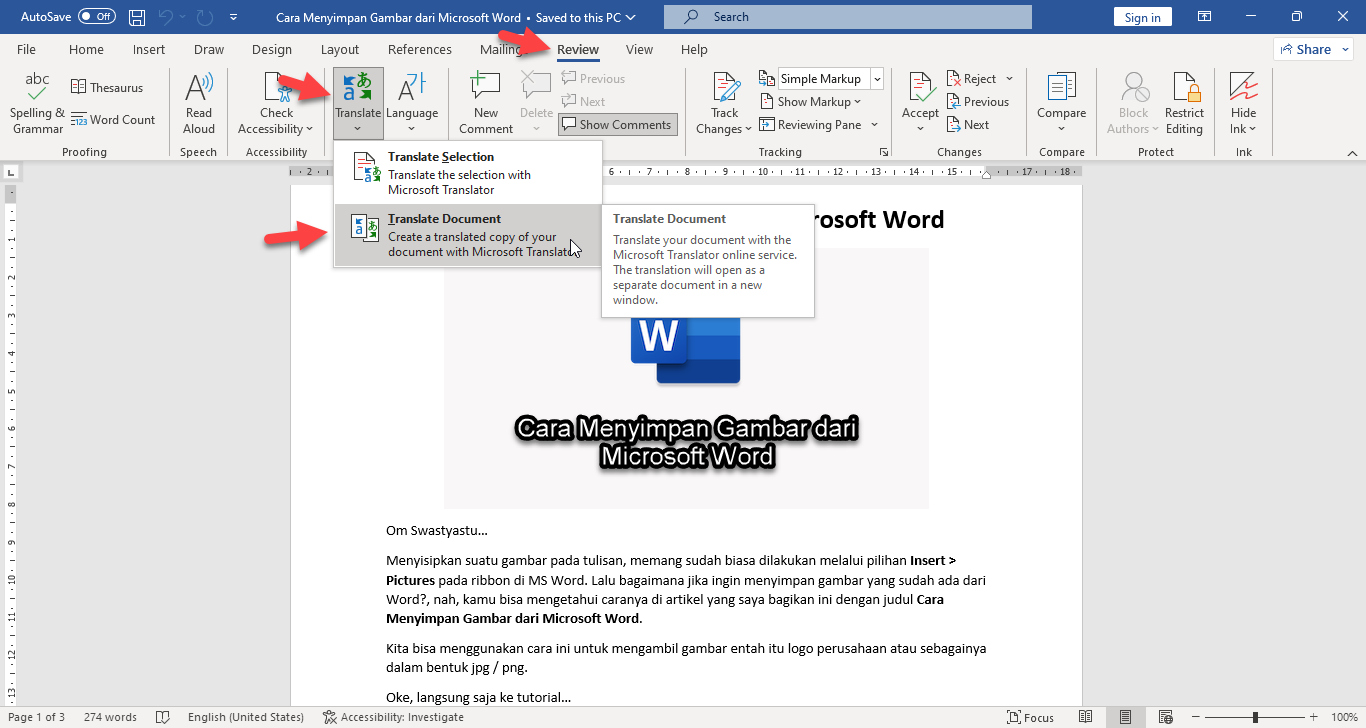The image size is (1366, 728).
Task: Click the zoom slider
Action: tap(1255, 717)
